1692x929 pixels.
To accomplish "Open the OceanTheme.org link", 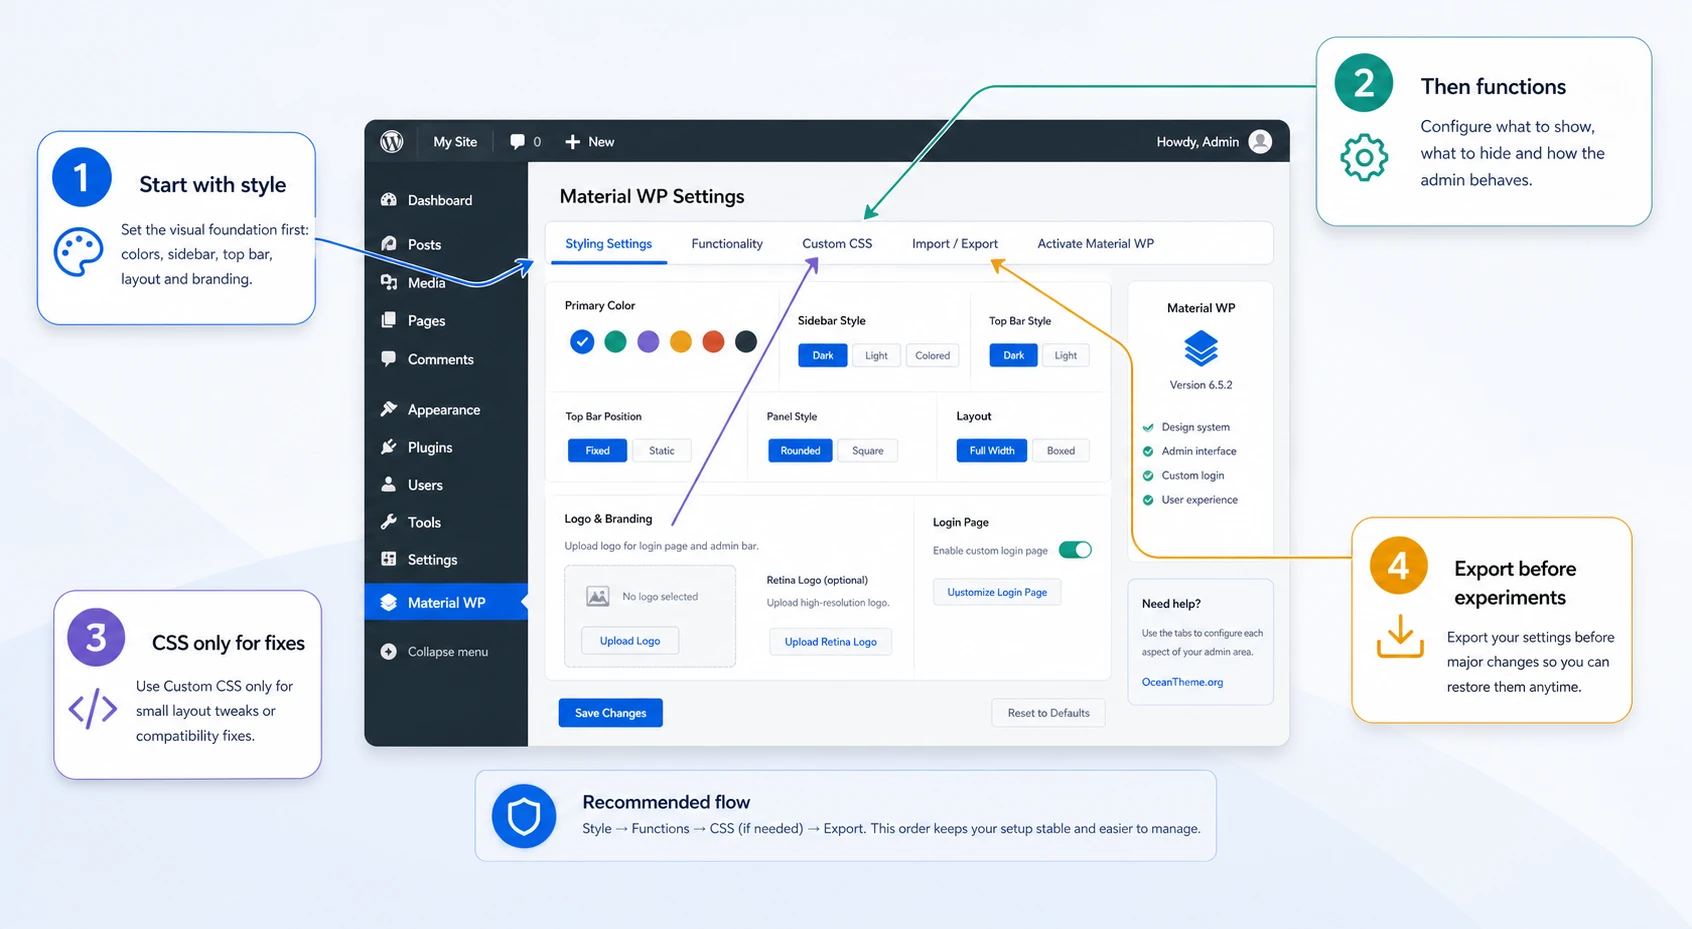I will pos(1182,682).
